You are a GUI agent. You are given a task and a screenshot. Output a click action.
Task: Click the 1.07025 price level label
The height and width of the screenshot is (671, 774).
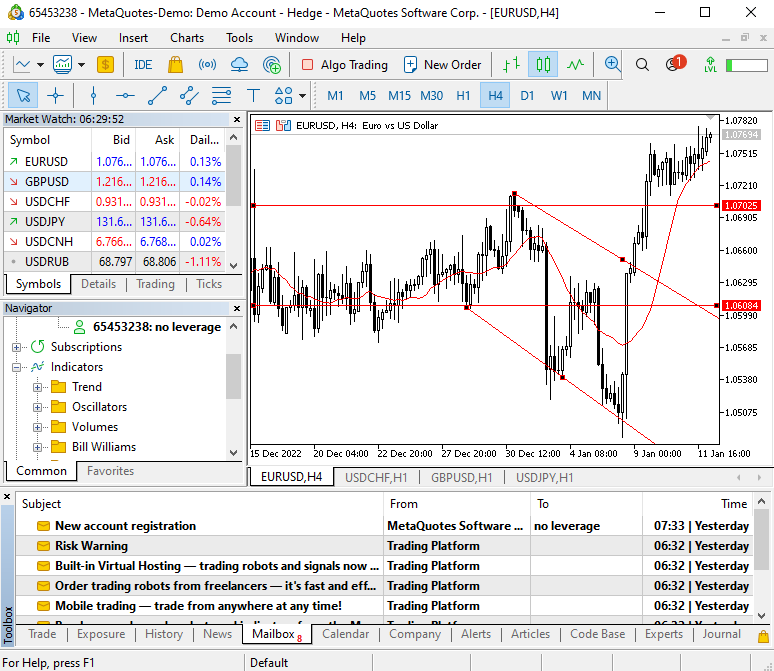[x=741, y=205]
